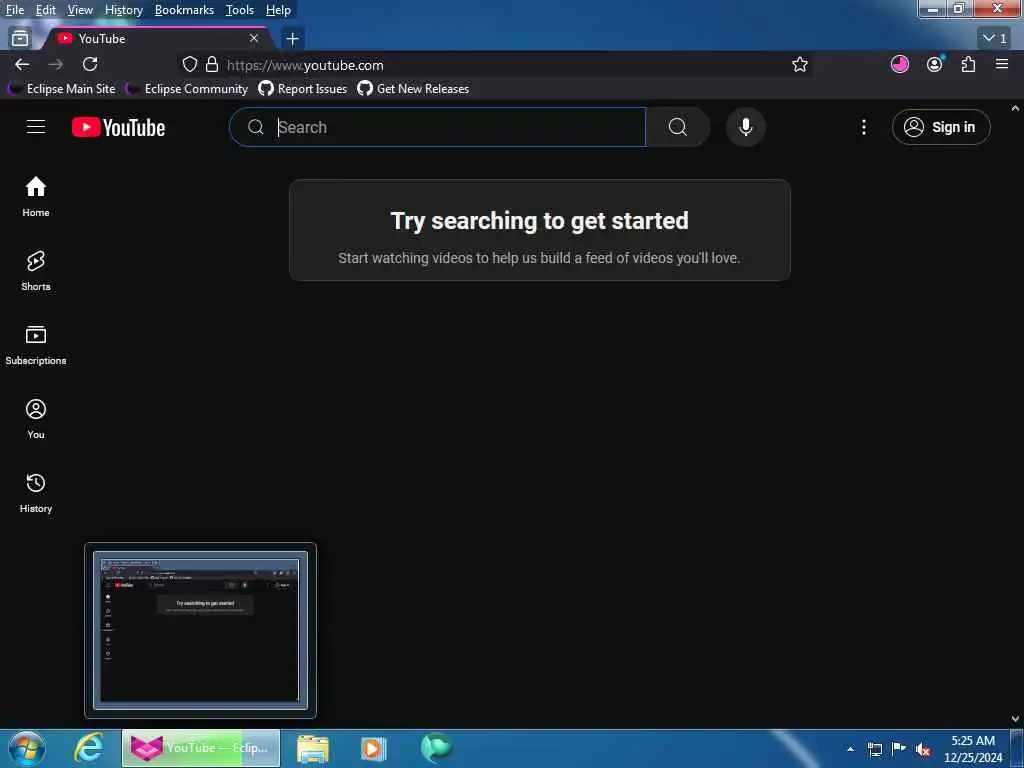Open History in sidebar
This screenshot has height=768, width=1024.
[x=36, y=492]
